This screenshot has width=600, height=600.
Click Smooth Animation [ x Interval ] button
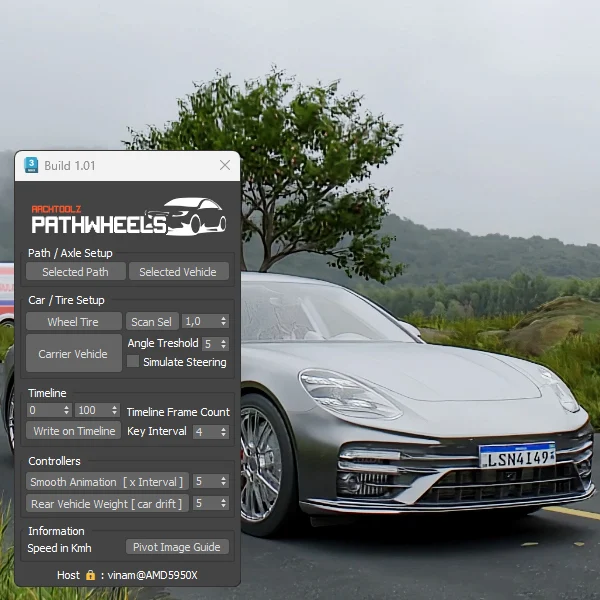(x=107, y=482)
